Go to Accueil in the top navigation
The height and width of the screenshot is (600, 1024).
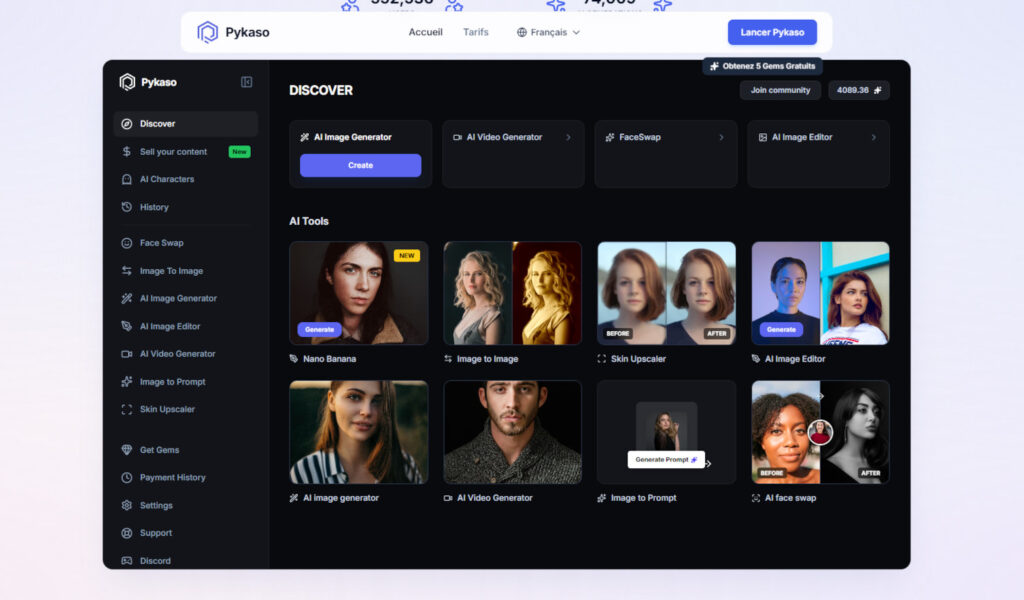pos(425,32)
